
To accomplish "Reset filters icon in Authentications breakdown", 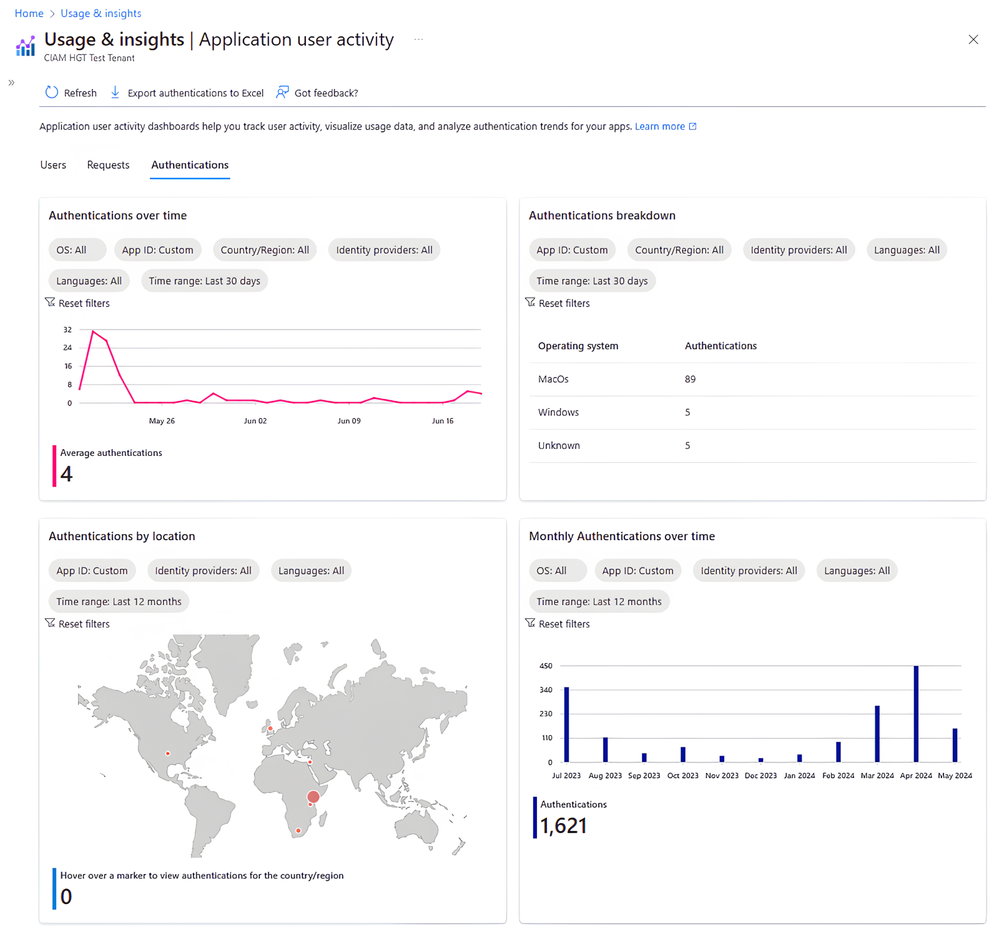I will 530,302.
